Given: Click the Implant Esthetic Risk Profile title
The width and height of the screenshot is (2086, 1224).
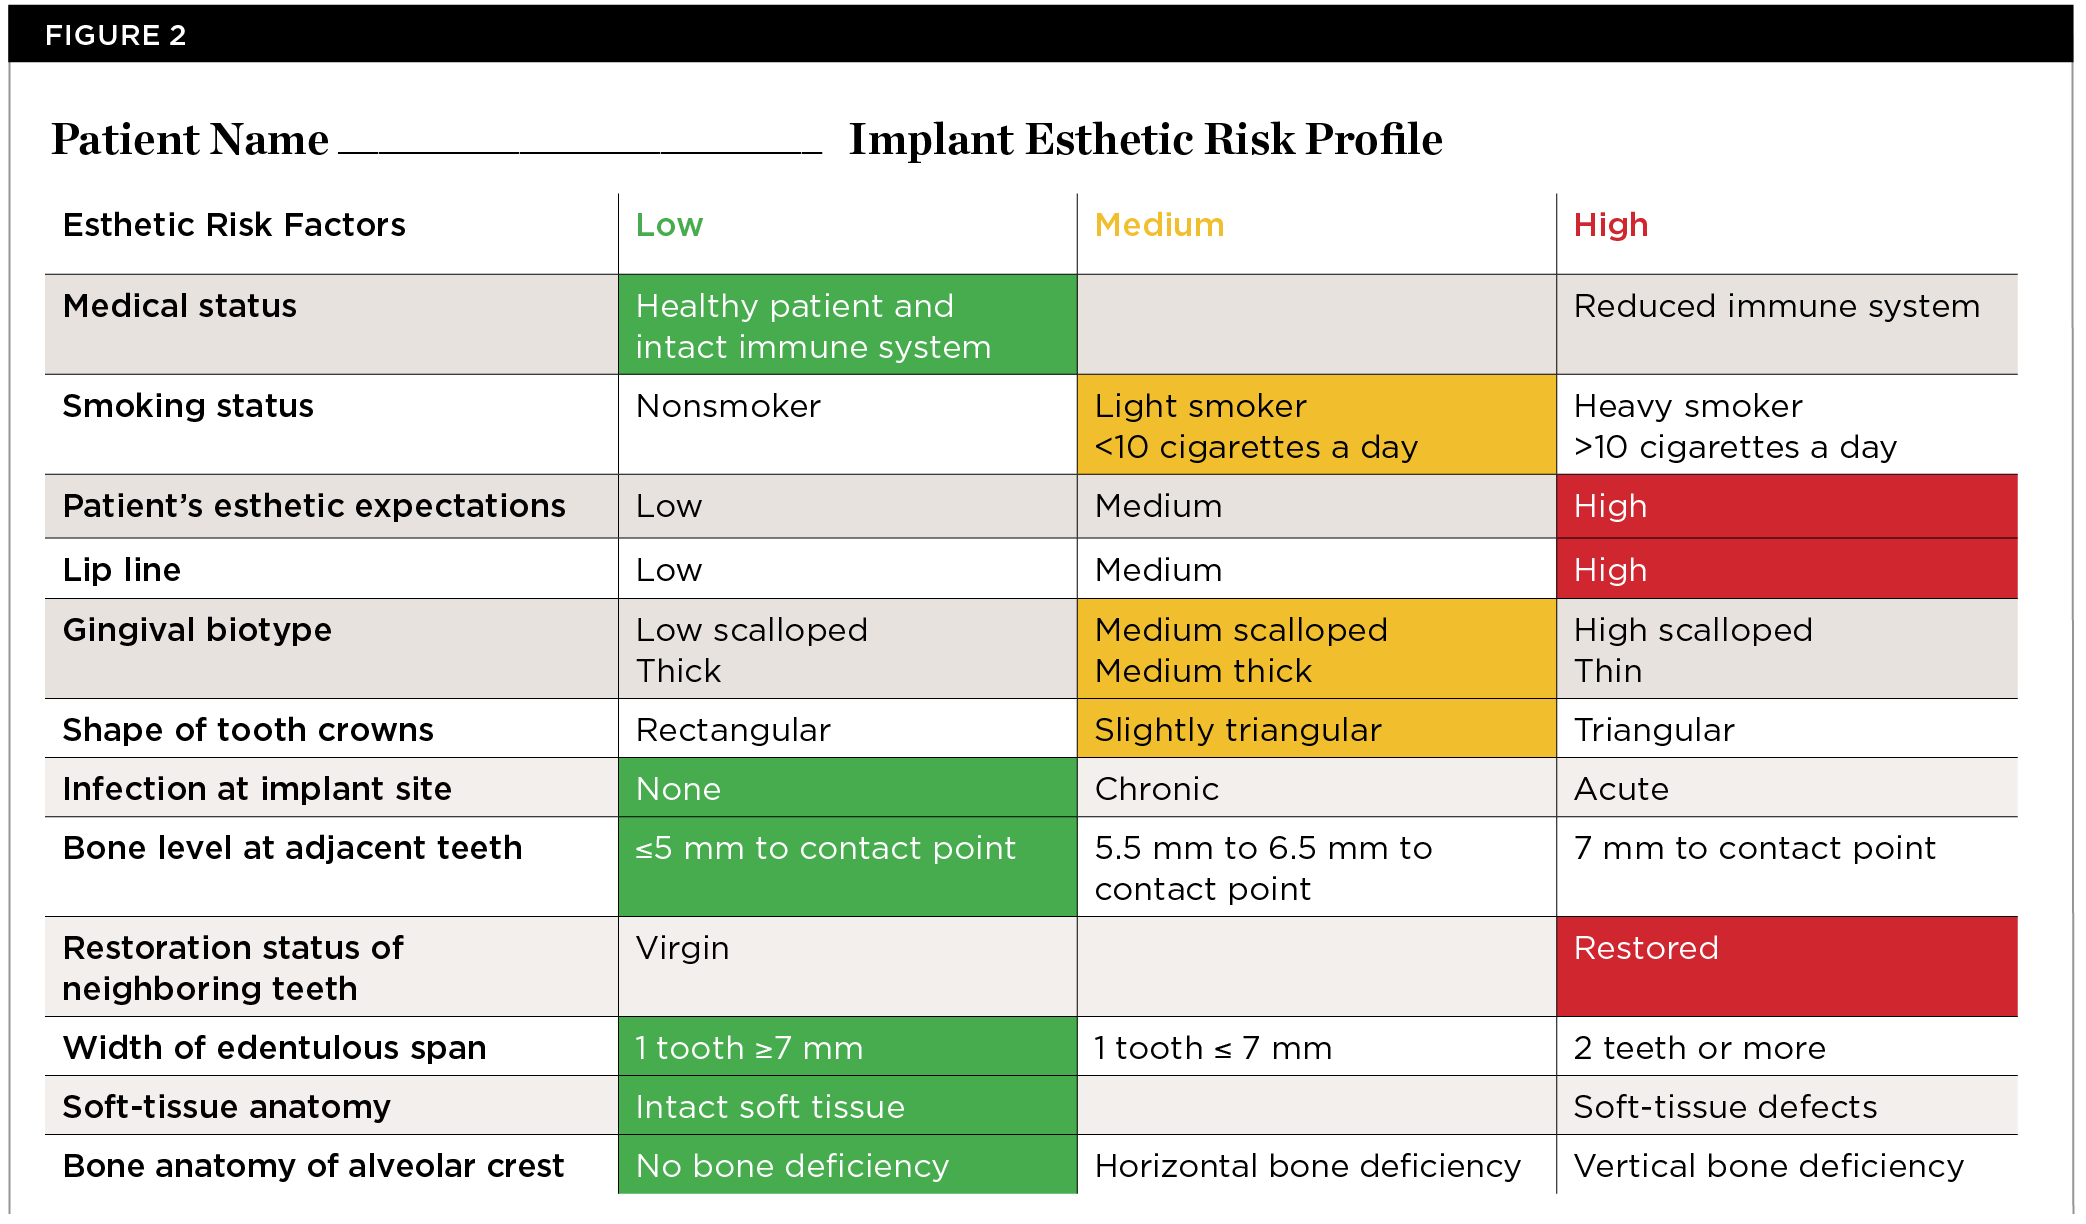Looking at the screenshot, I should point(1145,139).
